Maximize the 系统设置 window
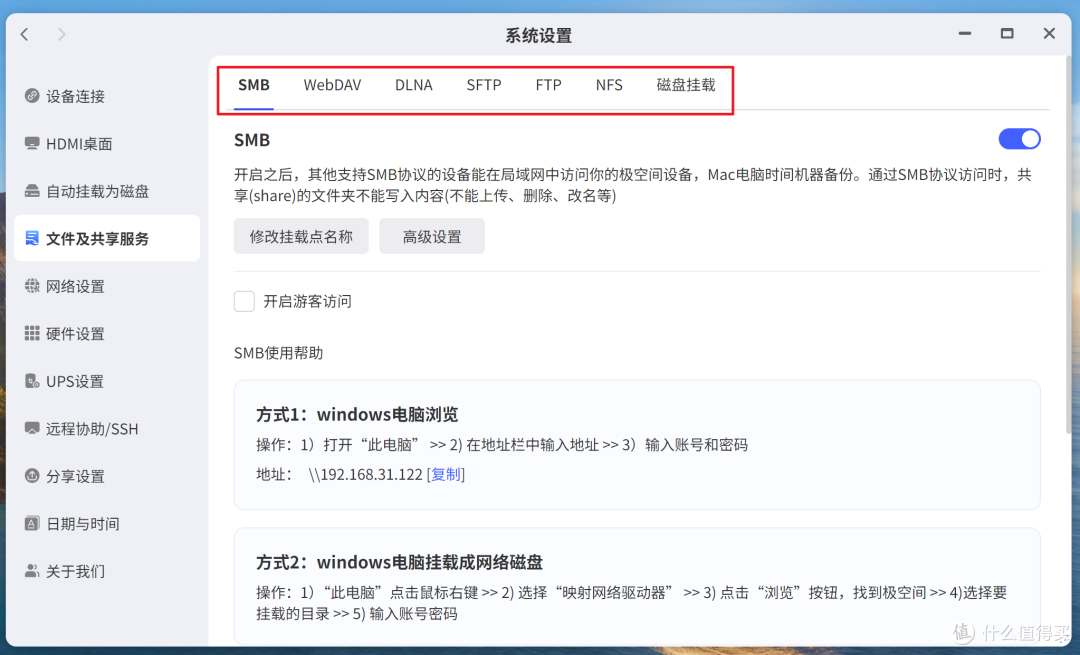The image size is (1080, 655). pyautogui.click(x=1007, y=33)
